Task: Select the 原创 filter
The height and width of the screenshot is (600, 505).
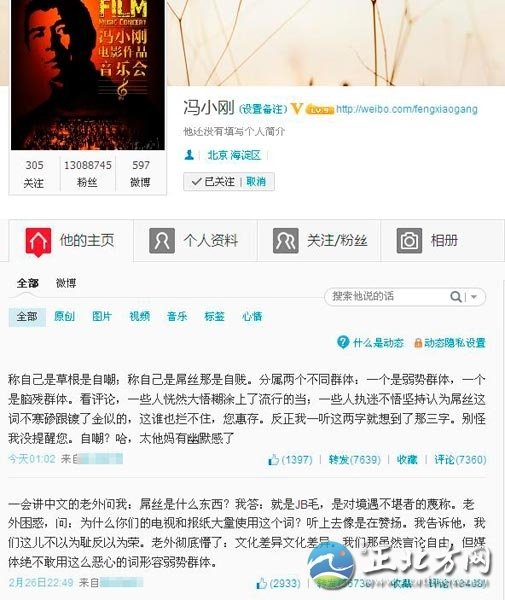Action: pyautogui.click(x=64, y=316)
